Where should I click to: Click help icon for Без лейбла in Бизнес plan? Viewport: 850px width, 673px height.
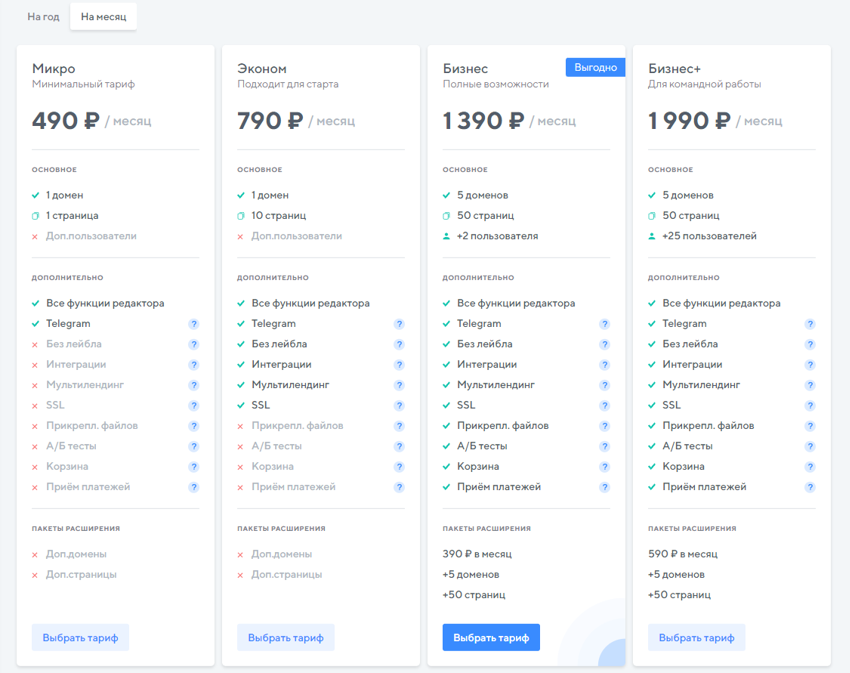(x=604, y=344)
